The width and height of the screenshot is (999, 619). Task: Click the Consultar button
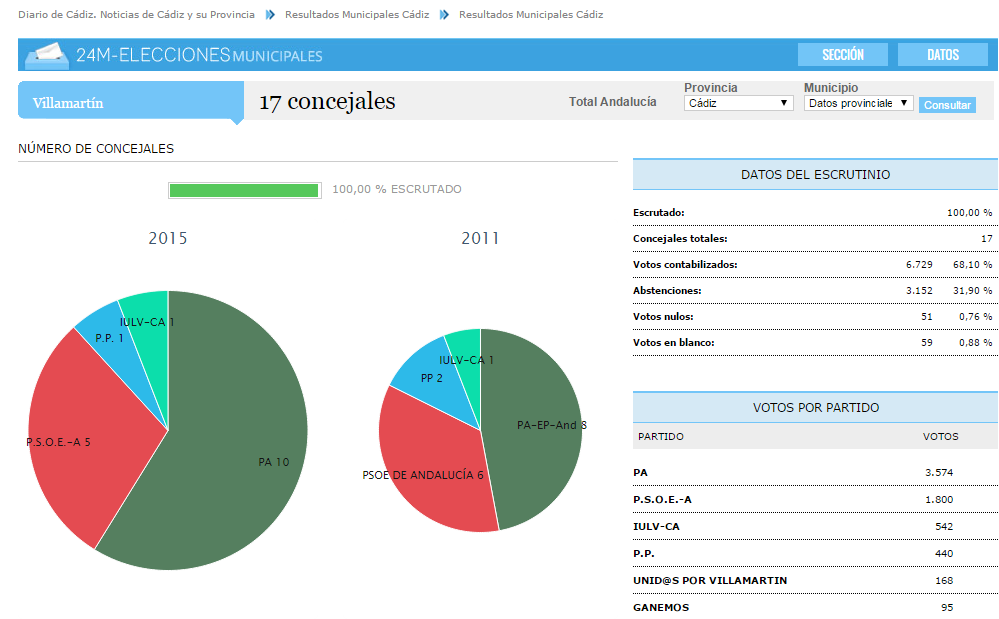tap(947, 105)
